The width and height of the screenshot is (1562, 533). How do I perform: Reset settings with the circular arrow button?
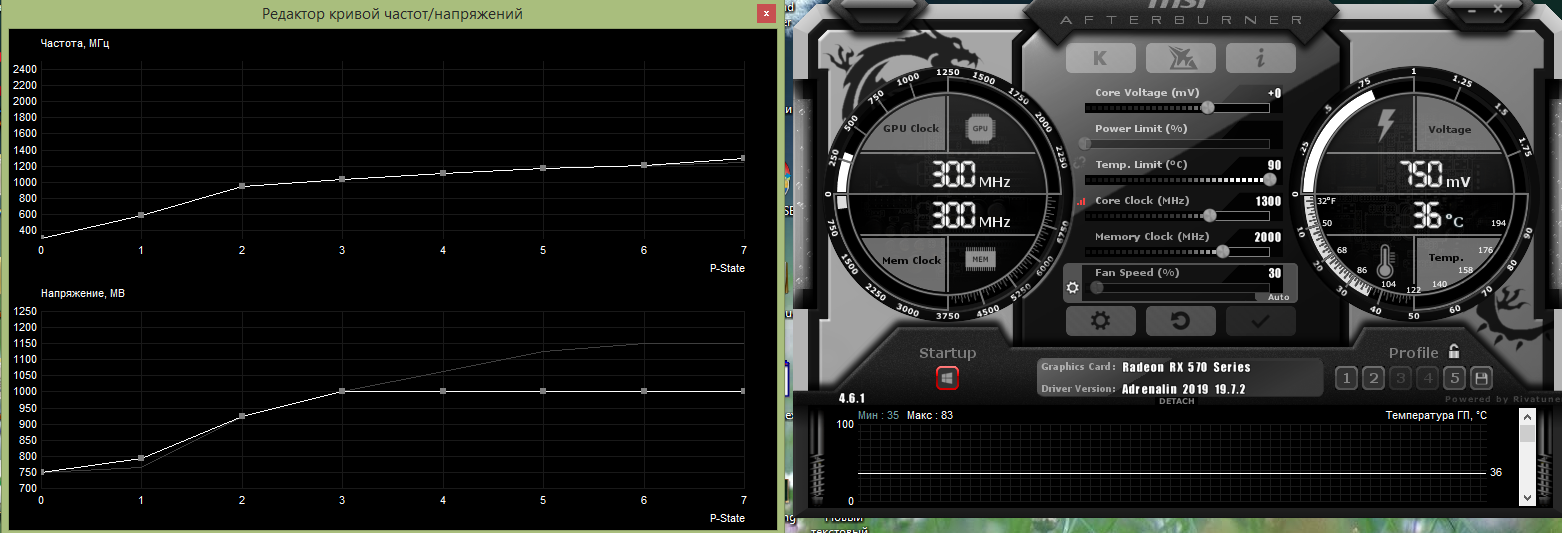point(1180,321)
